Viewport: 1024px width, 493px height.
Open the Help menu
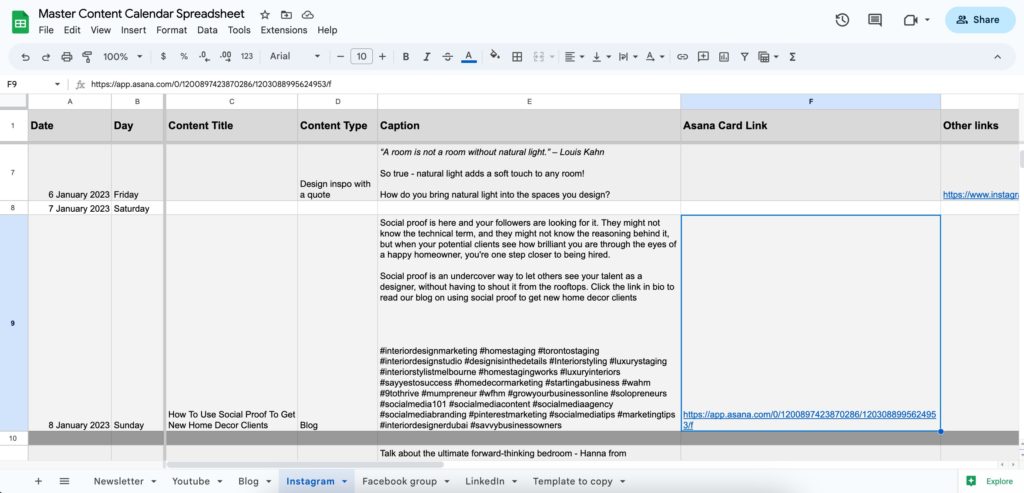[x=327, y=30]
